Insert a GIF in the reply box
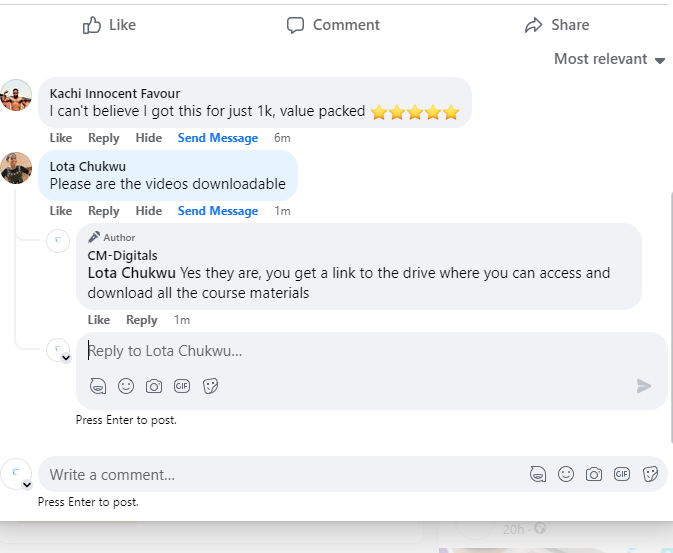The width and height of the screenshot is (673, 553). click(x=182, y=386)
